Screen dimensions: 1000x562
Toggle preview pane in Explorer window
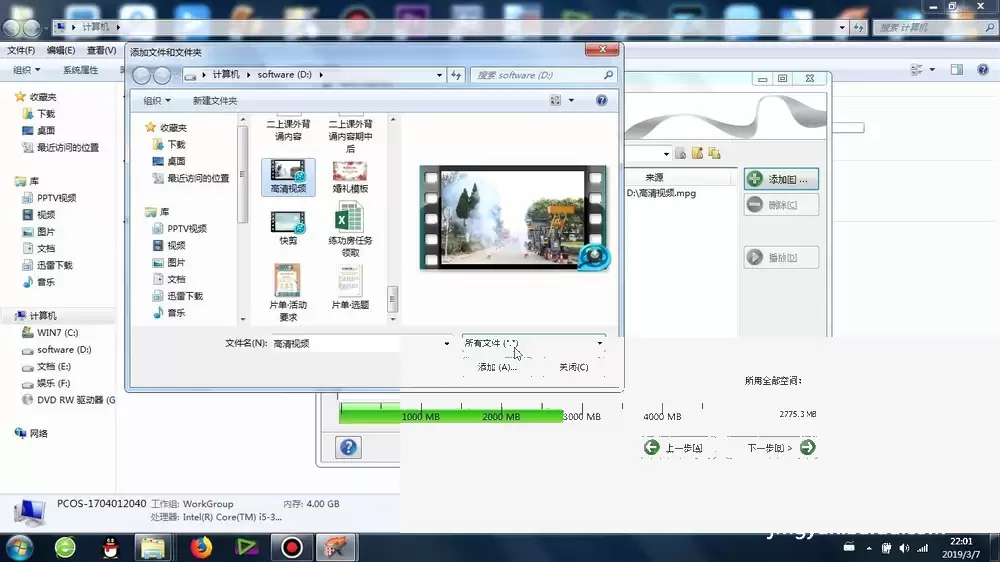pos(957,70)
